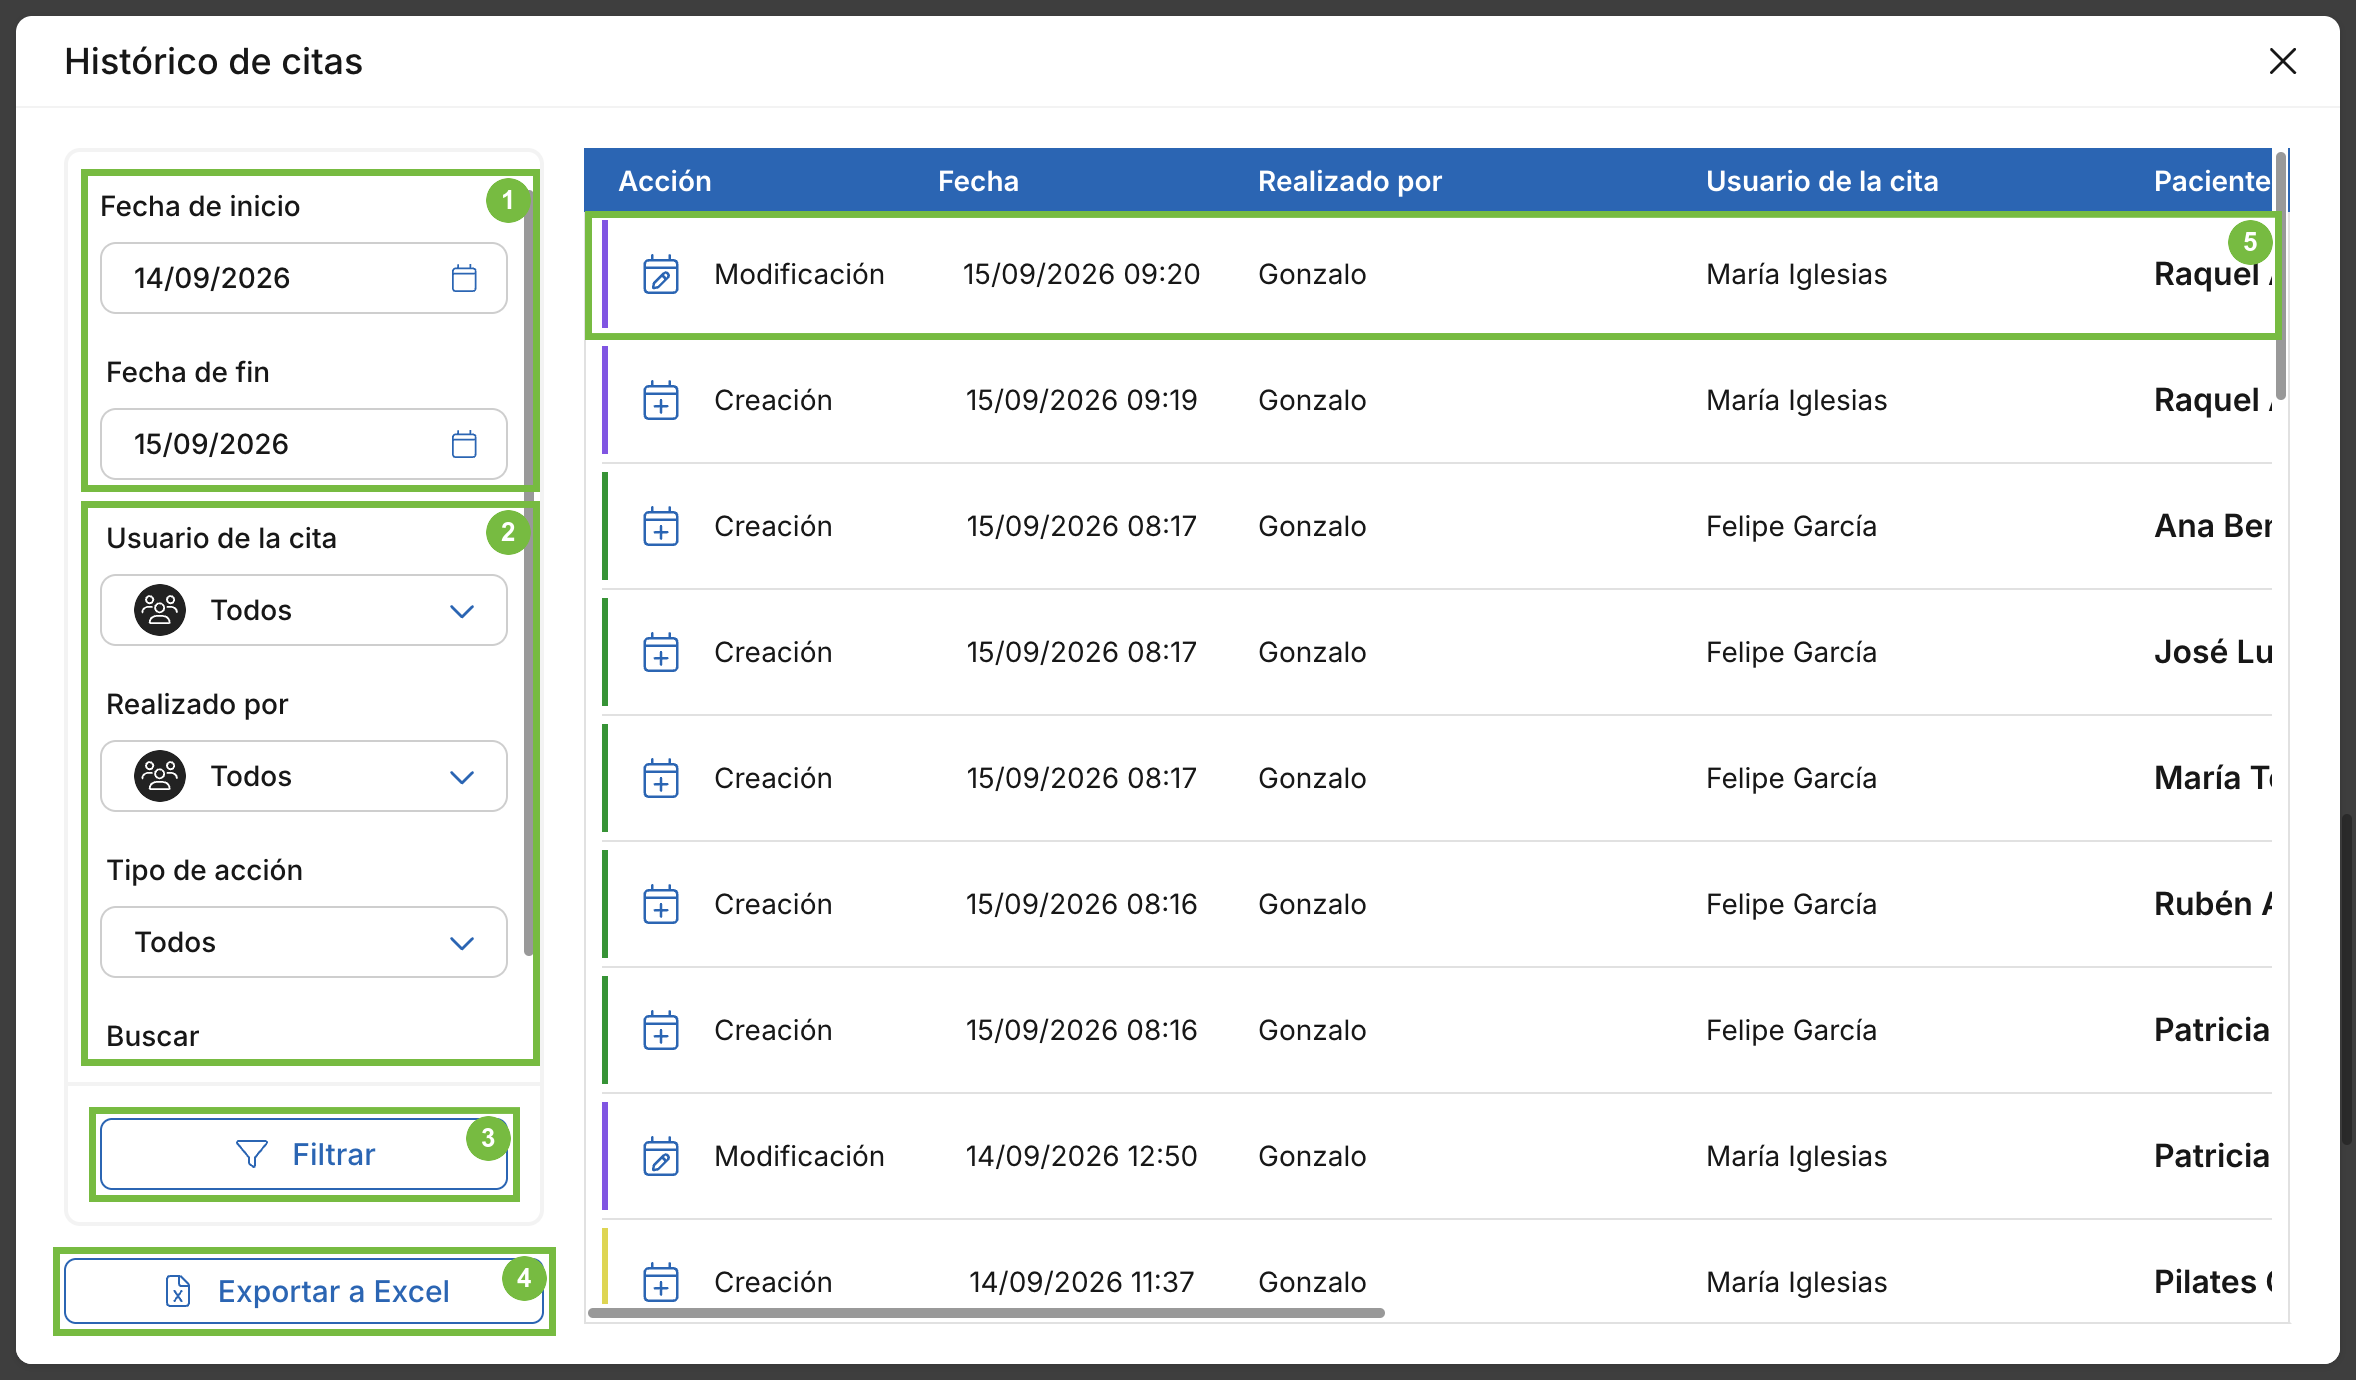
Task: Click the Fecha column header
Action: [x=978, y=181]
